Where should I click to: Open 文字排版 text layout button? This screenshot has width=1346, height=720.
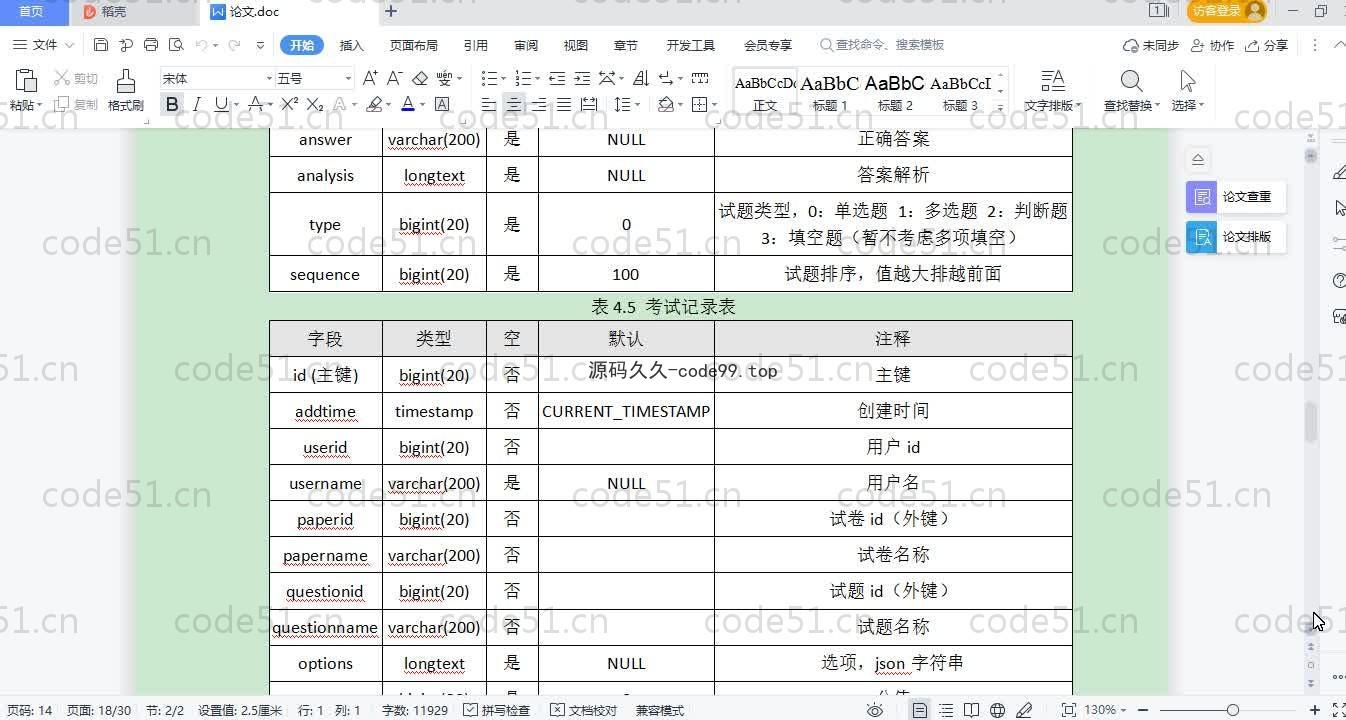click(1052, 90)
